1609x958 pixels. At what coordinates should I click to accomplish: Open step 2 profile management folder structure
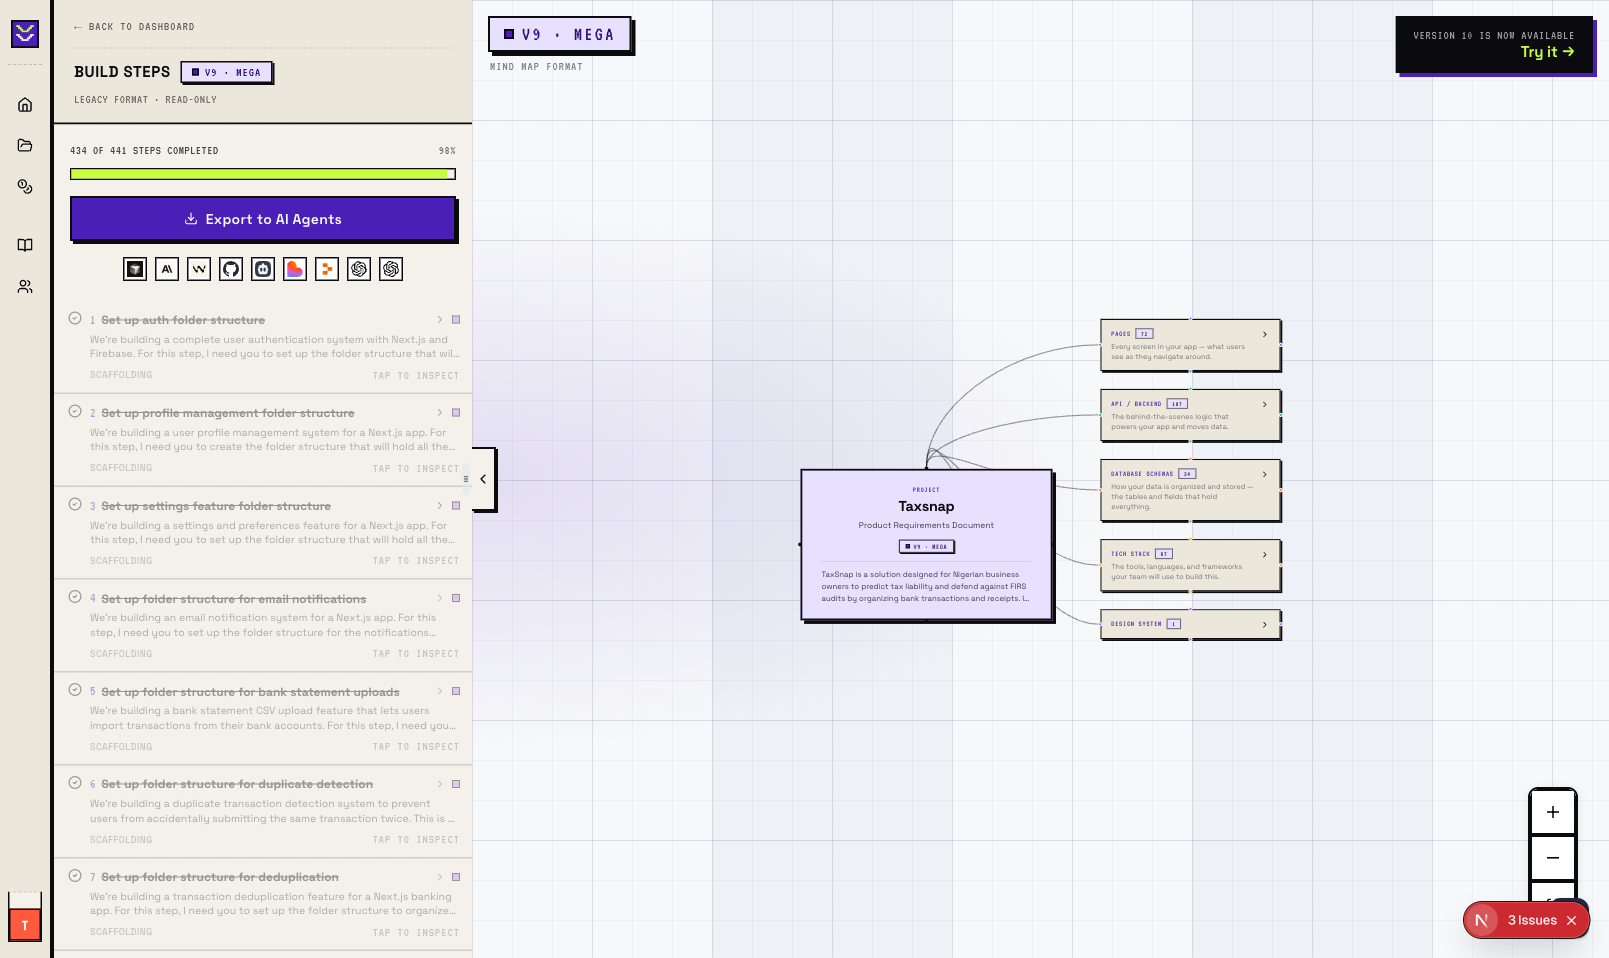tap(228, 413)
